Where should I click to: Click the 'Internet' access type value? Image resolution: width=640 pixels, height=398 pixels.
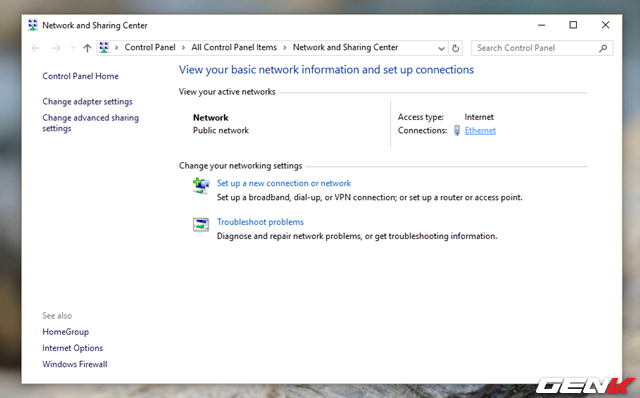[479, 117]
